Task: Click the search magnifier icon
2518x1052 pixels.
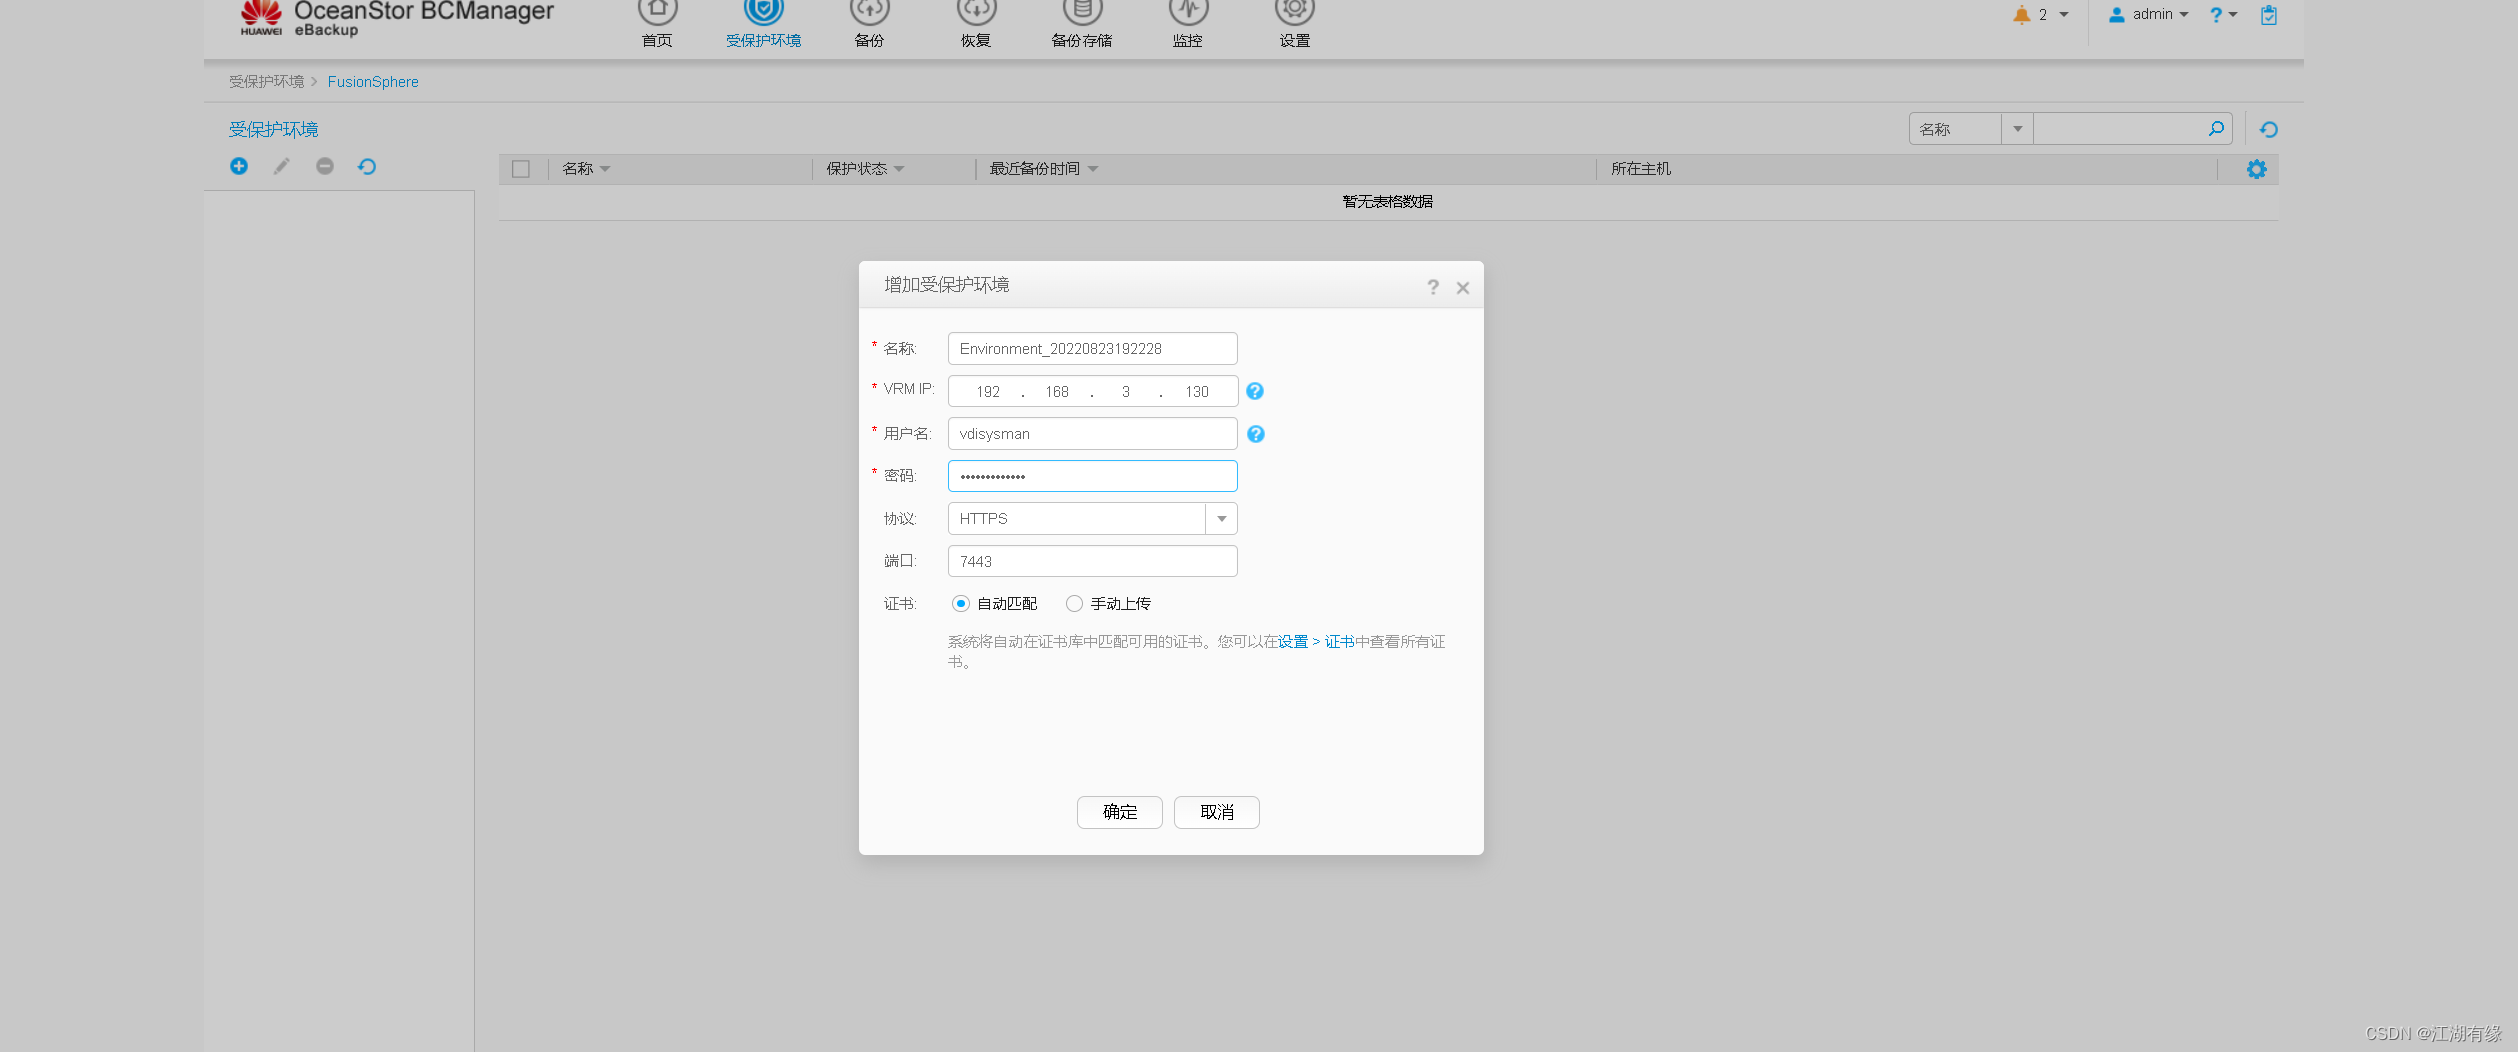Action: click(x=2216, y=129)
